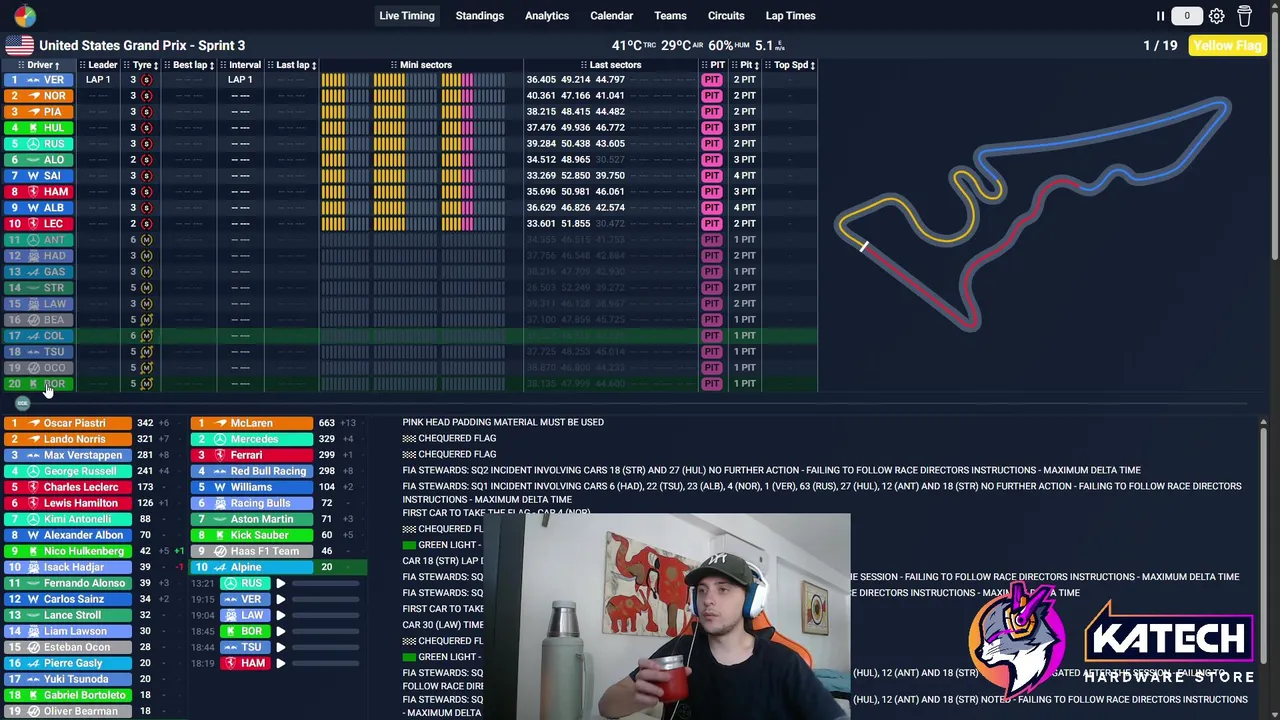Open the Live Timing tab

pos(407,16)
